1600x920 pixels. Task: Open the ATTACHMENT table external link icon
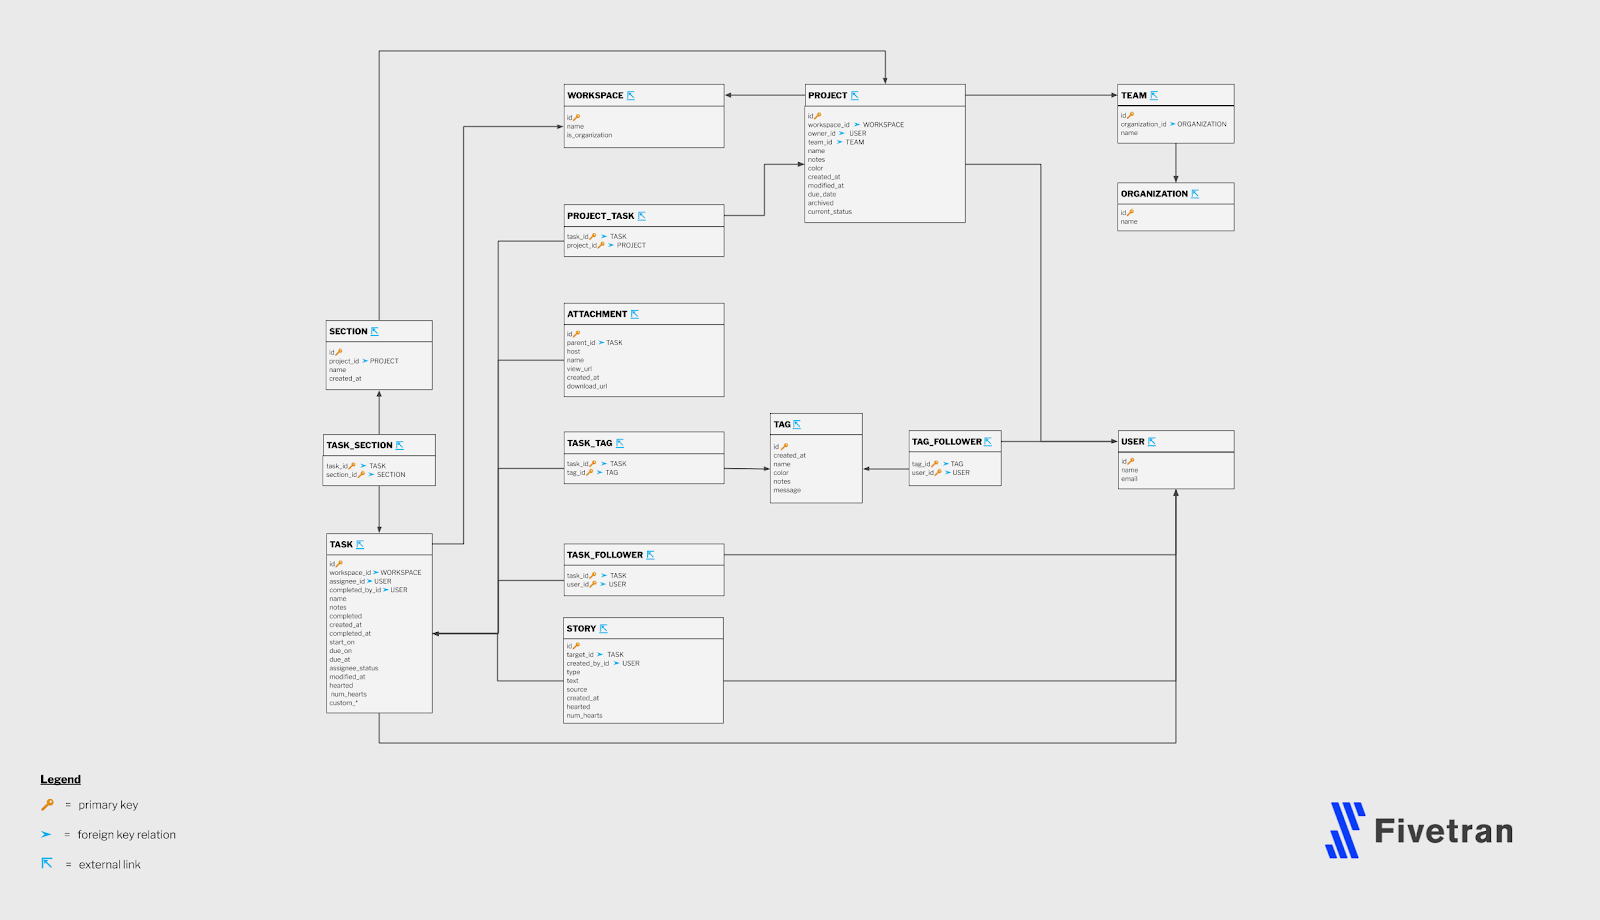click(x=635, y=314)
